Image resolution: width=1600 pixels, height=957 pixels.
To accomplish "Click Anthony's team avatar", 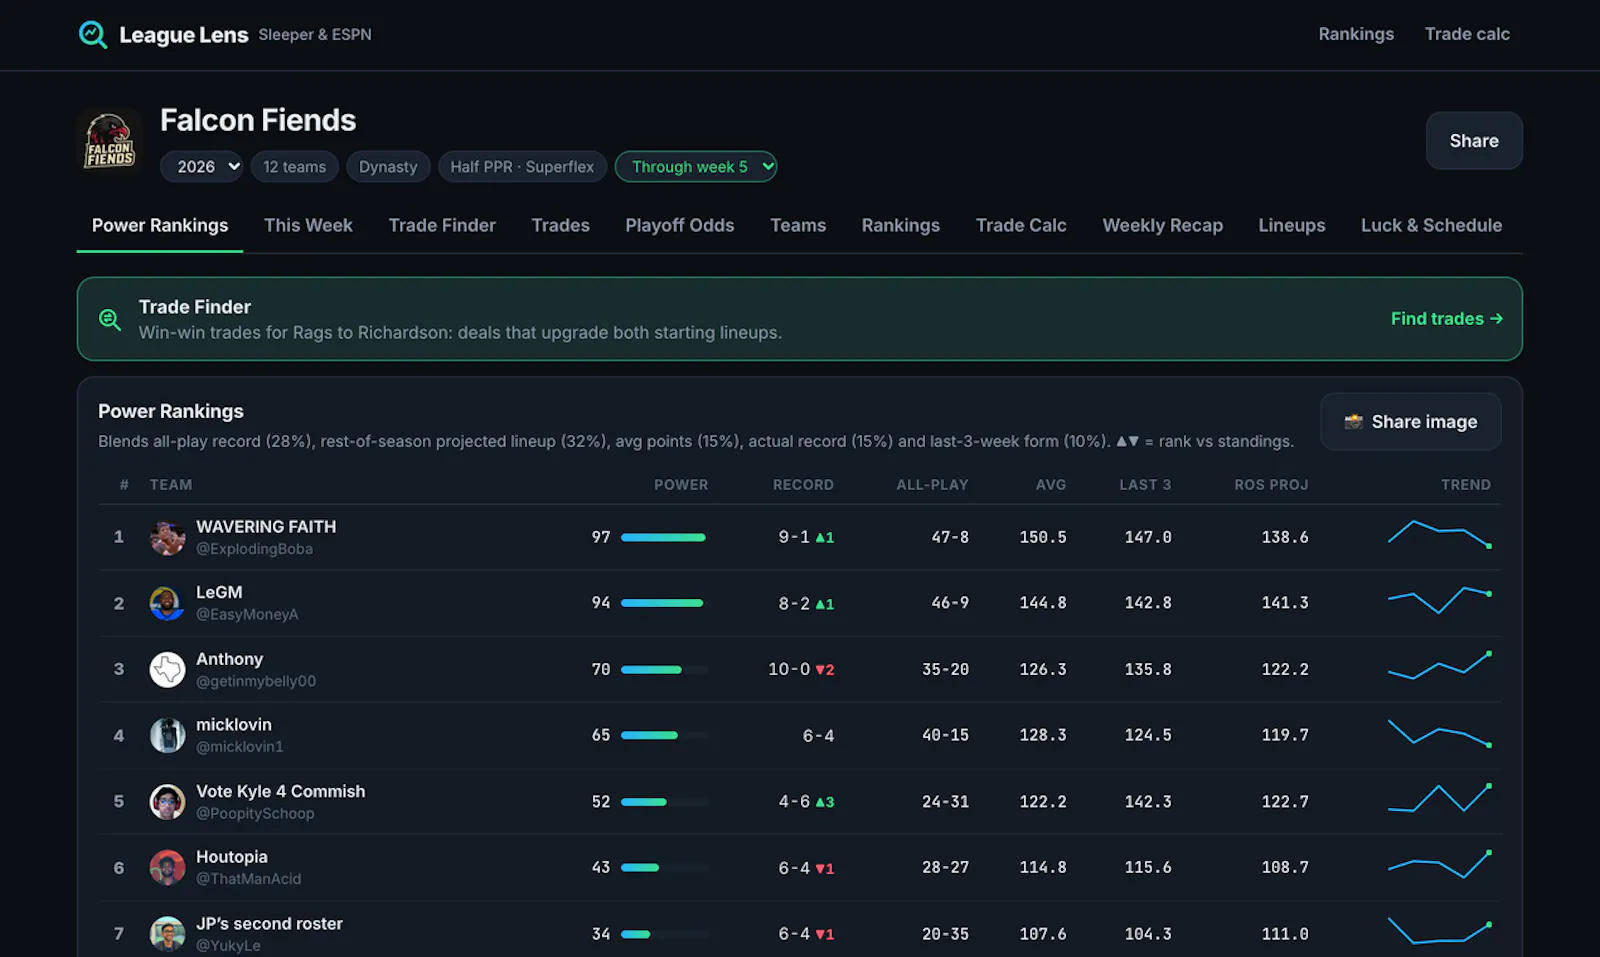I will point(167,670).
